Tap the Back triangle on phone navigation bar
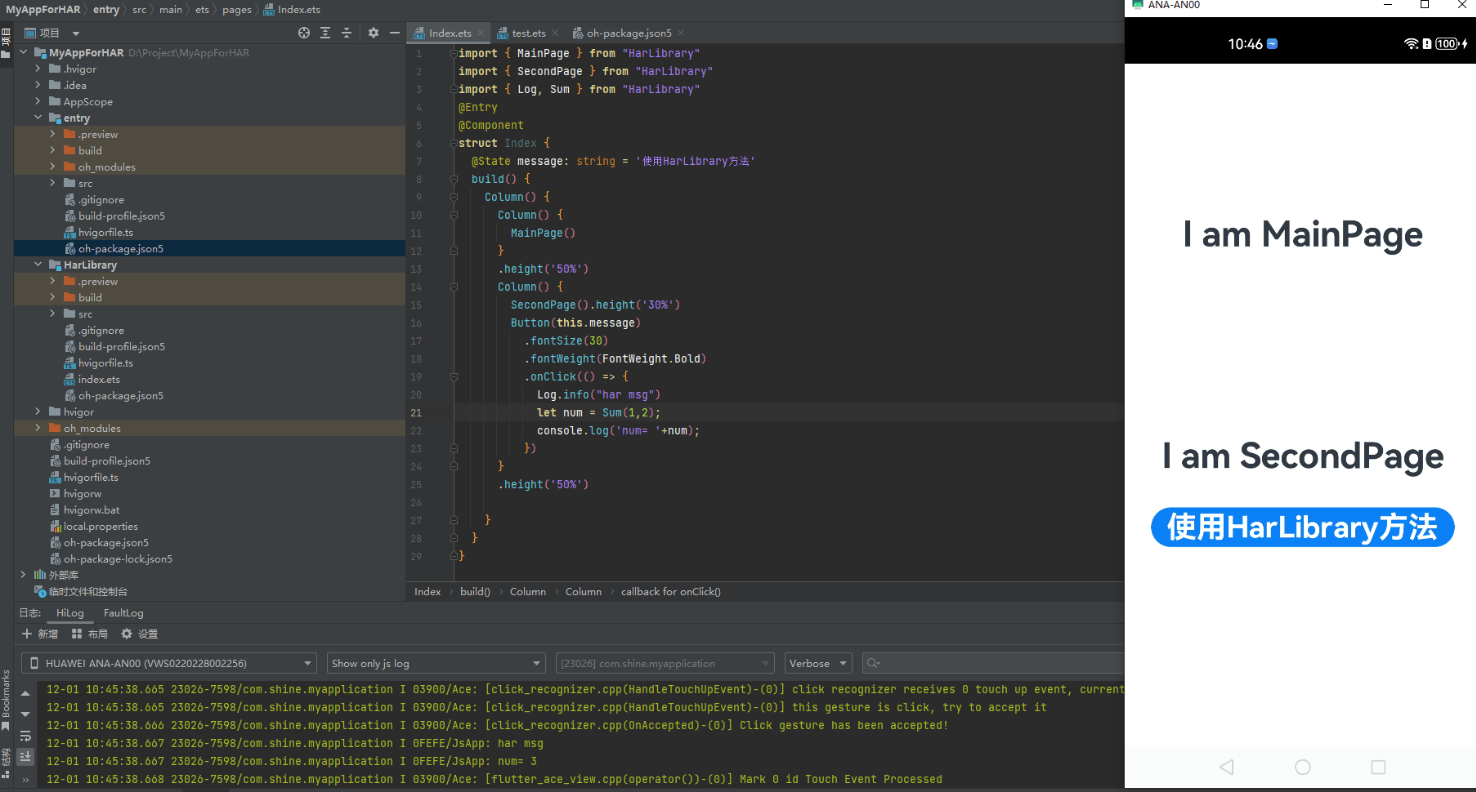1476x792 pixels. click(x=1226, y=767)
